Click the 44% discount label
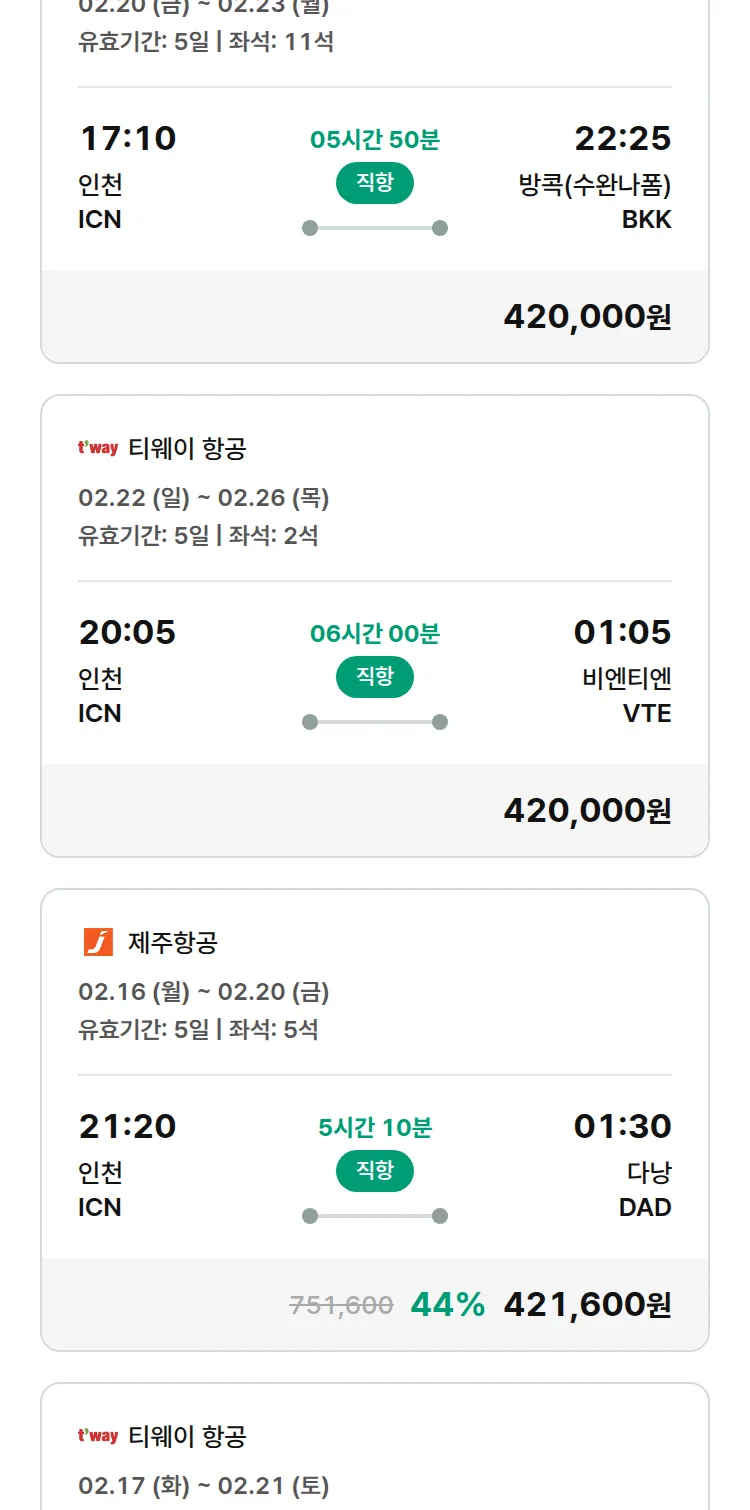 tap(447, 1305)
